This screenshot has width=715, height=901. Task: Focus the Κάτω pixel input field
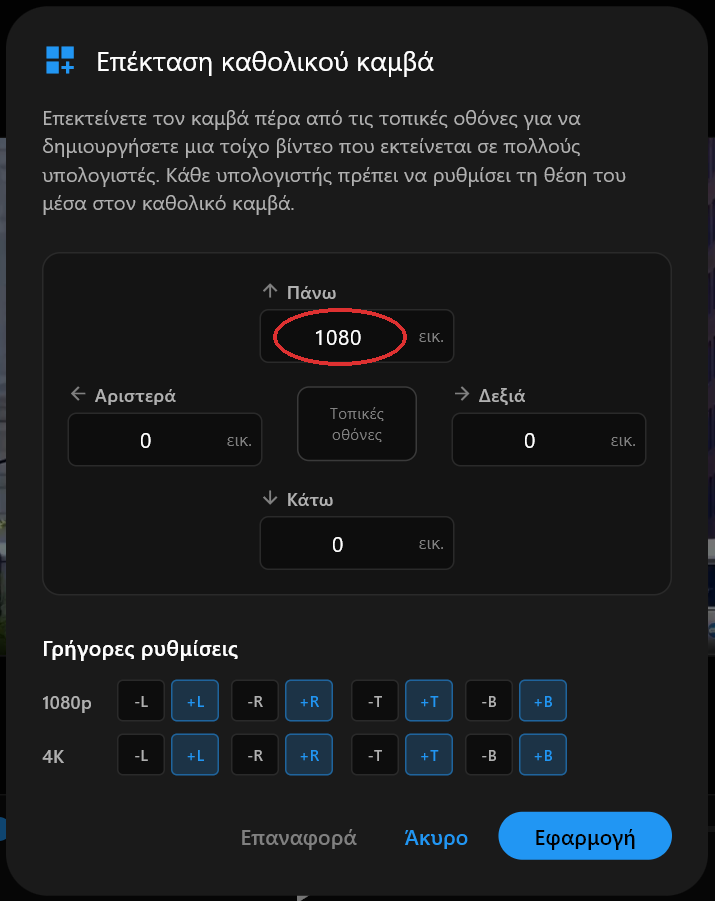tap(357, 544)
